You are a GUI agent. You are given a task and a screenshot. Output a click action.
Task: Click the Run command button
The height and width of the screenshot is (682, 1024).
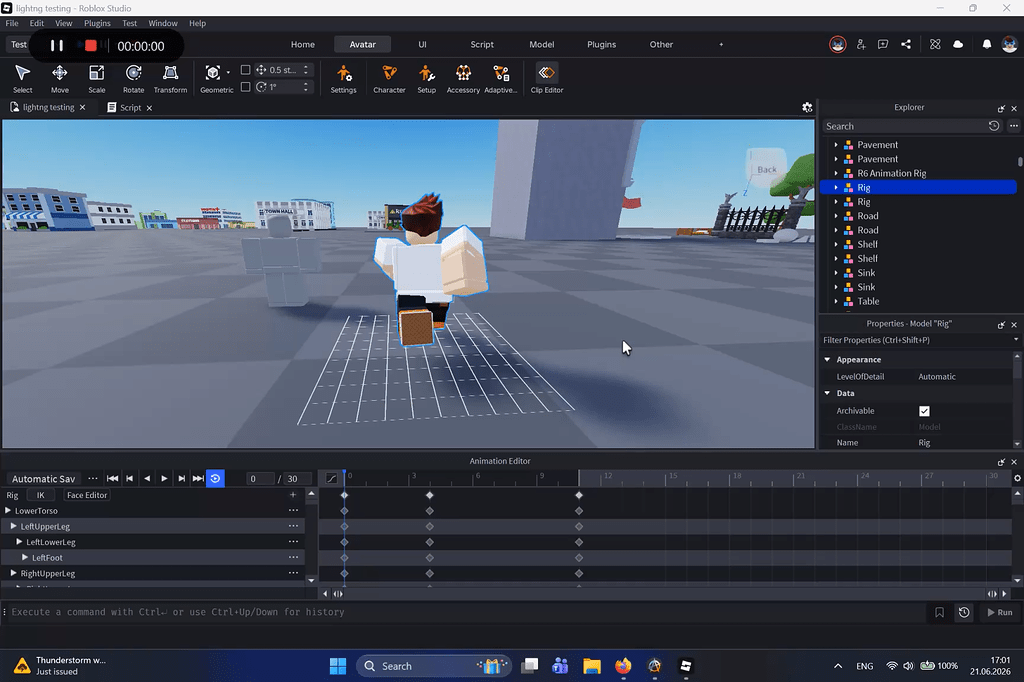999,612
